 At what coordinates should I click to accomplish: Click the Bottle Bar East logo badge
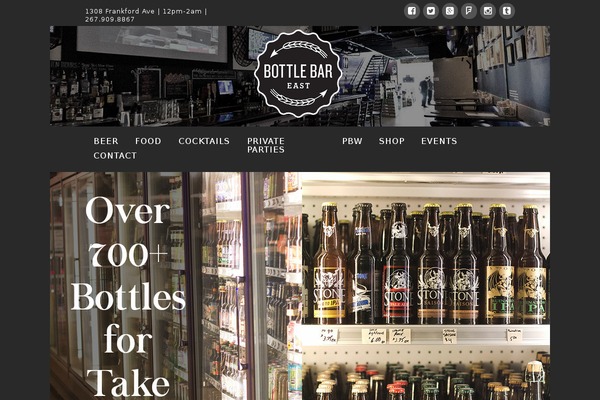298,73
